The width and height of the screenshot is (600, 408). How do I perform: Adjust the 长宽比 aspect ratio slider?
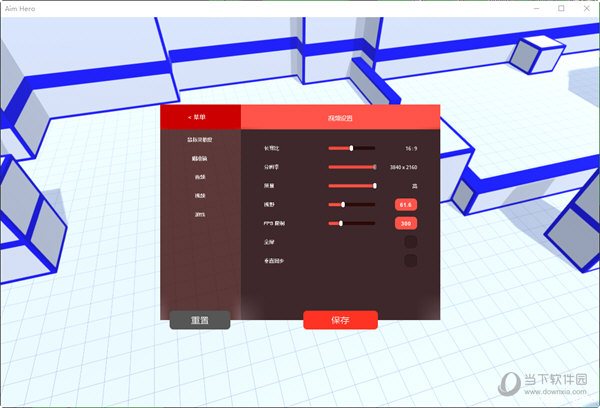click(x=352, y=148)
